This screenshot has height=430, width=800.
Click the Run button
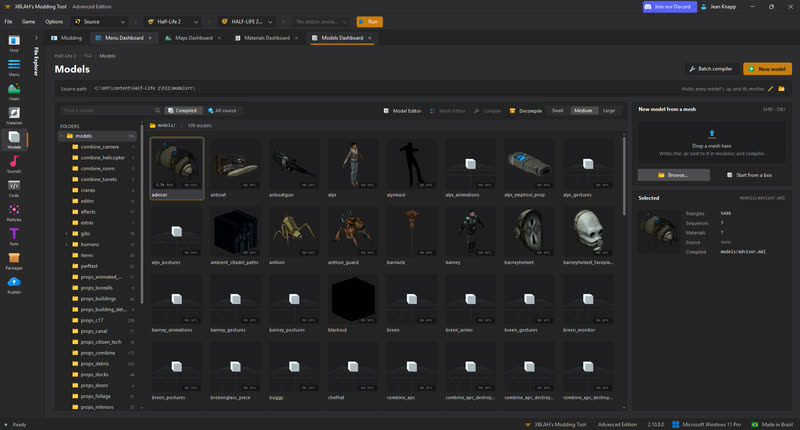coord(369,22)
